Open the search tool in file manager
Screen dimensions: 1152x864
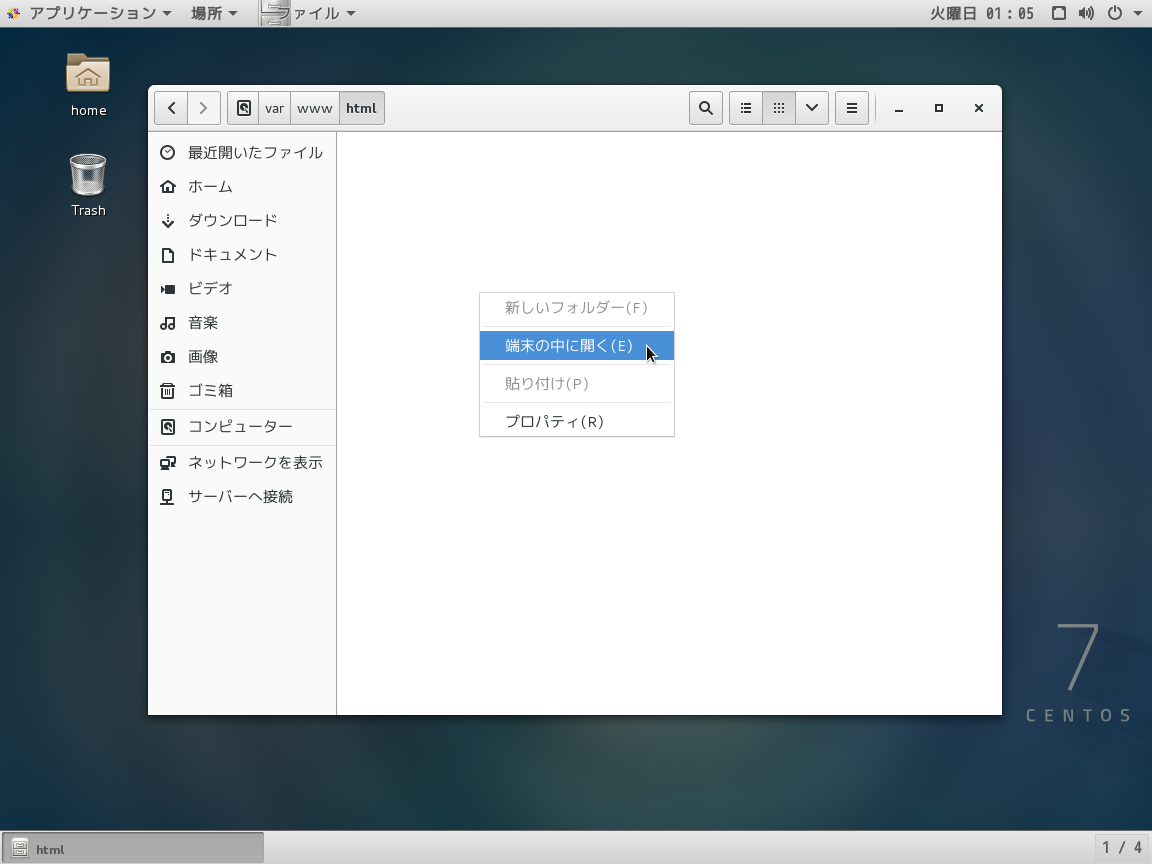pos(705,108)
